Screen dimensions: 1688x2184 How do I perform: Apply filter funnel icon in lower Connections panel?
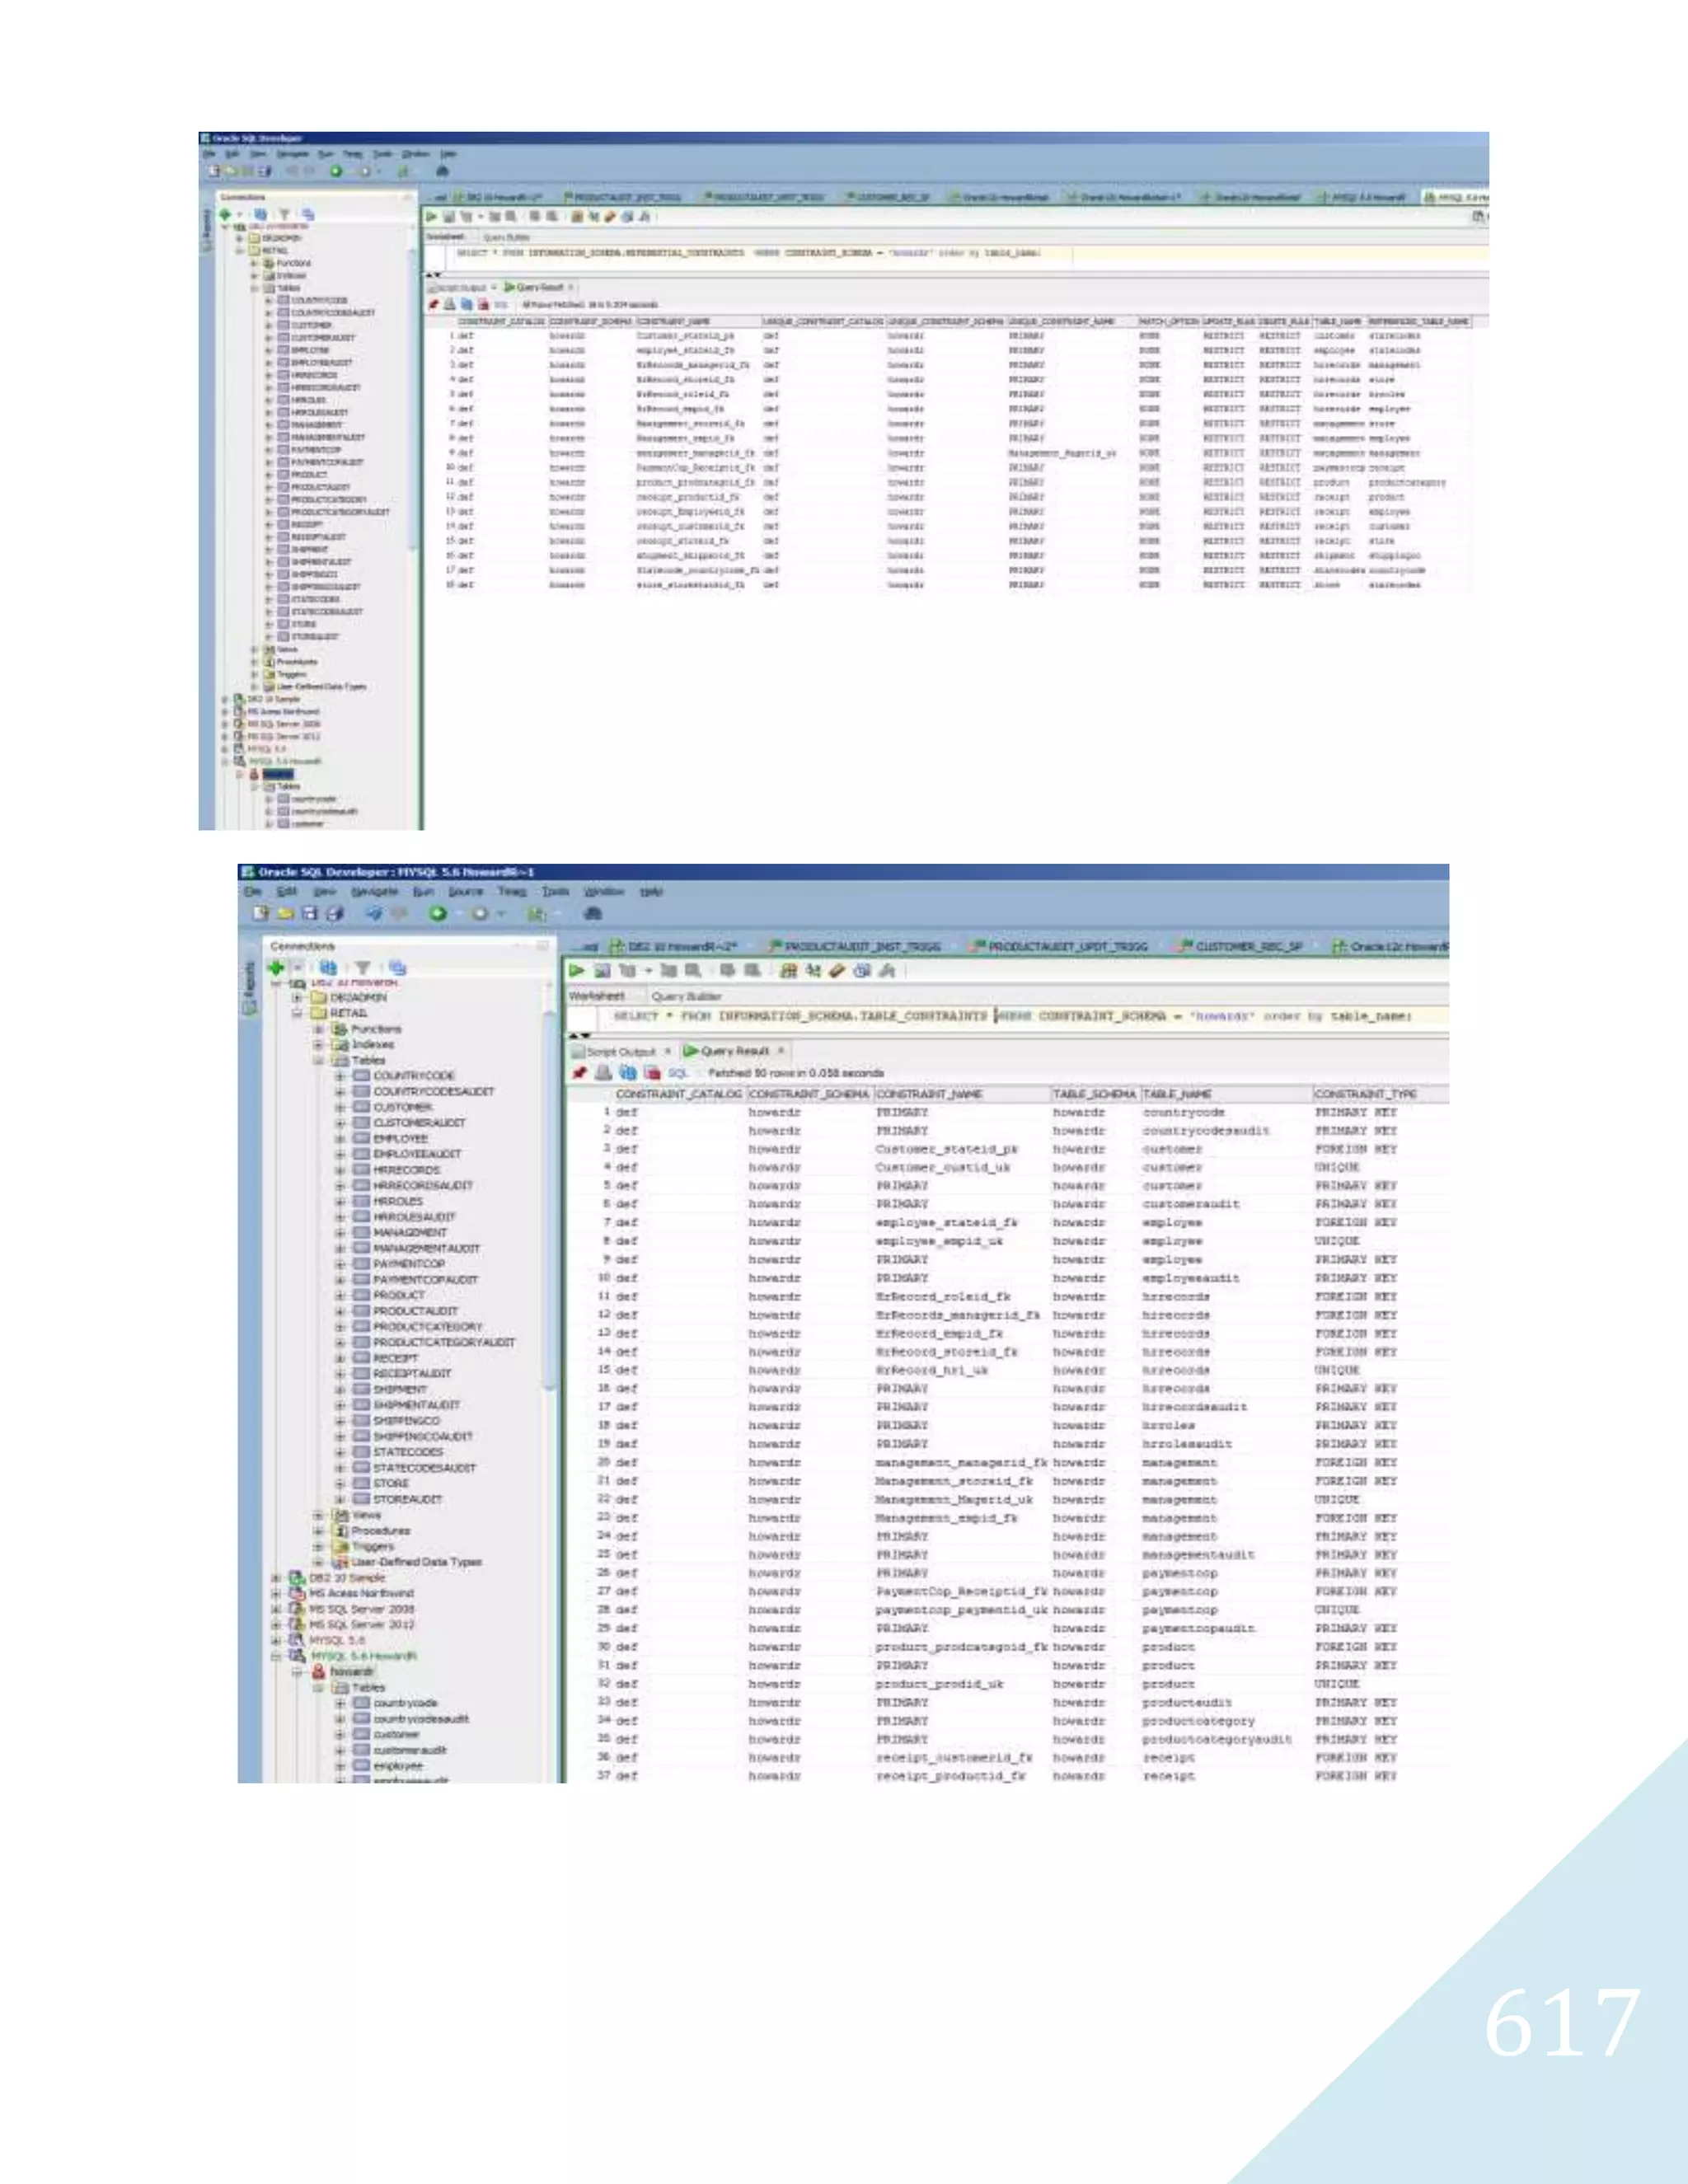coord(363,968)
